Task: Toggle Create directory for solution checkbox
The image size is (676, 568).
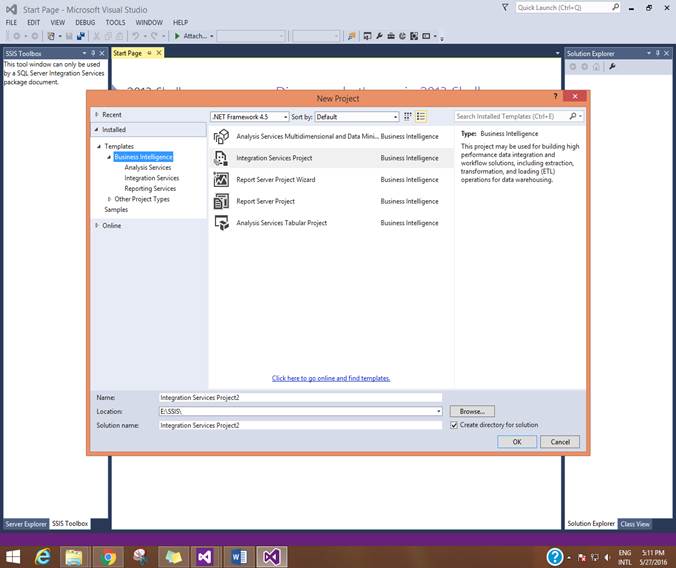Action: pyautogui.click(x=453, y=425)
